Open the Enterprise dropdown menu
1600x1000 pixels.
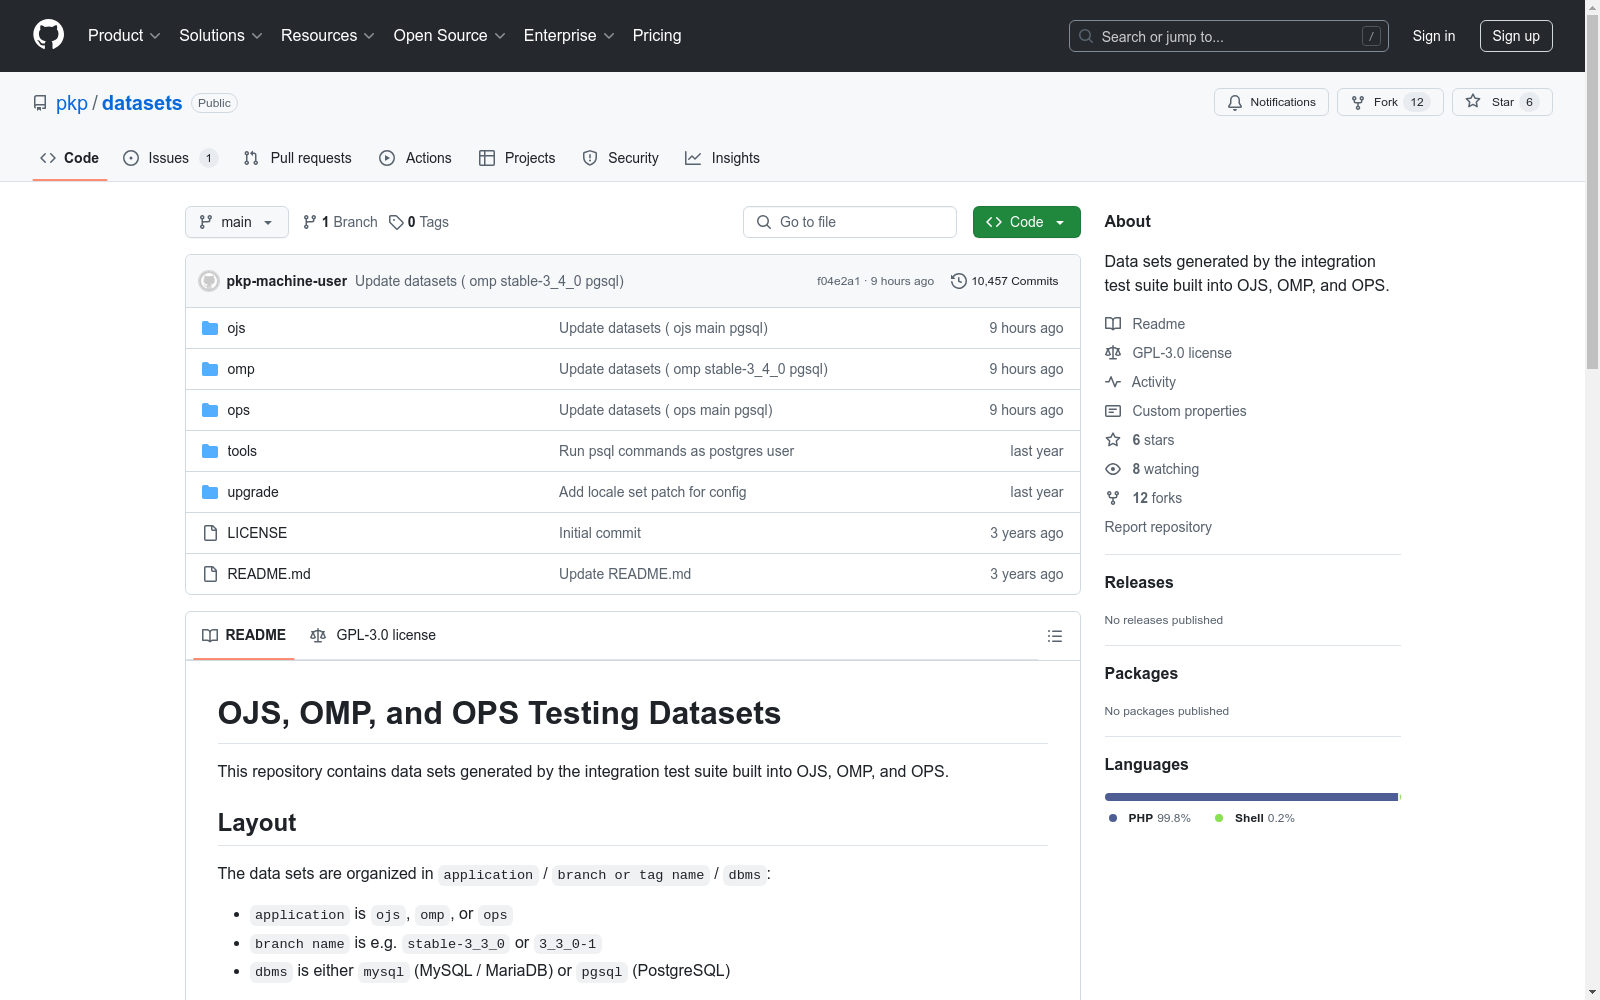569,36
